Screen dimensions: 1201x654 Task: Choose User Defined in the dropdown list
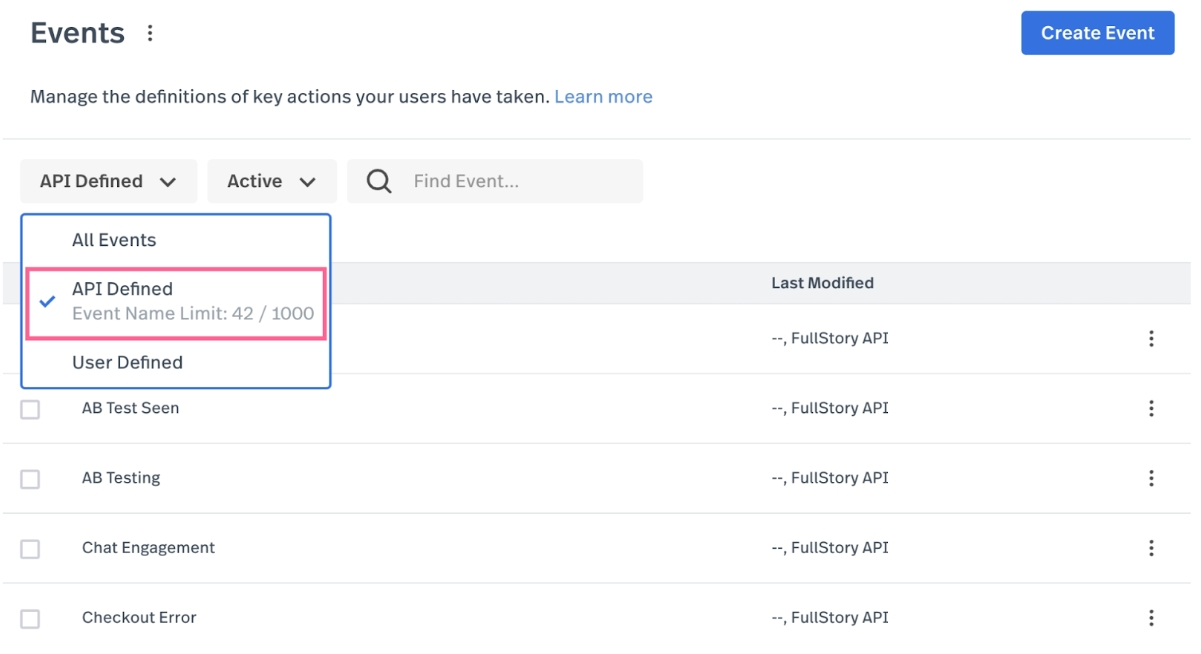(176, 362)
